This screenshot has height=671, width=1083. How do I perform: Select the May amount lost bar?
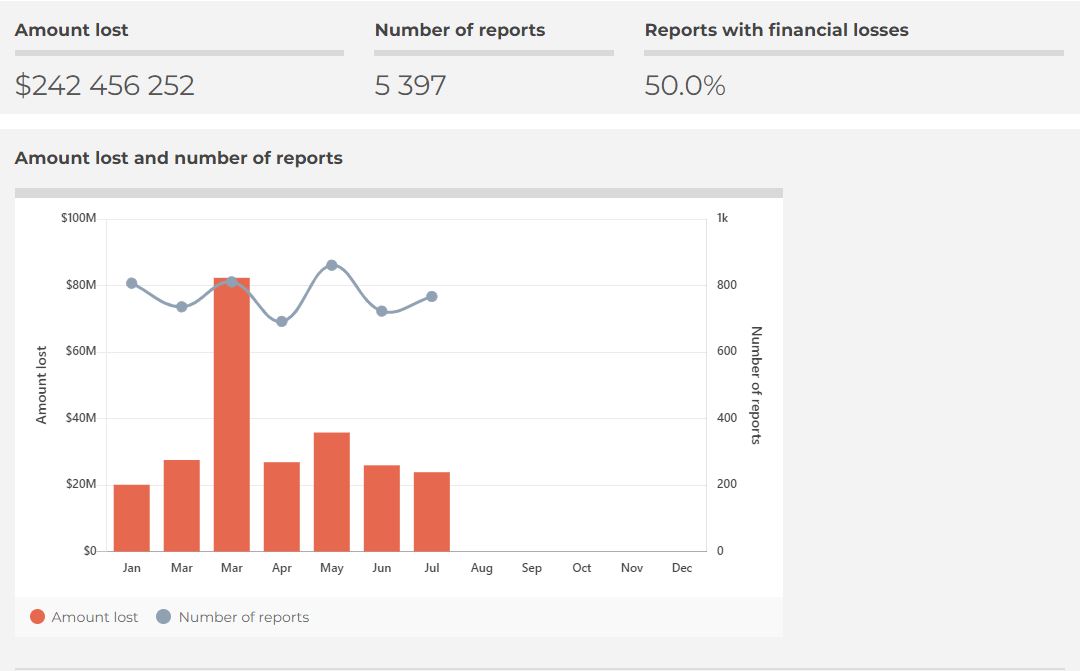[x=332, y=492]
